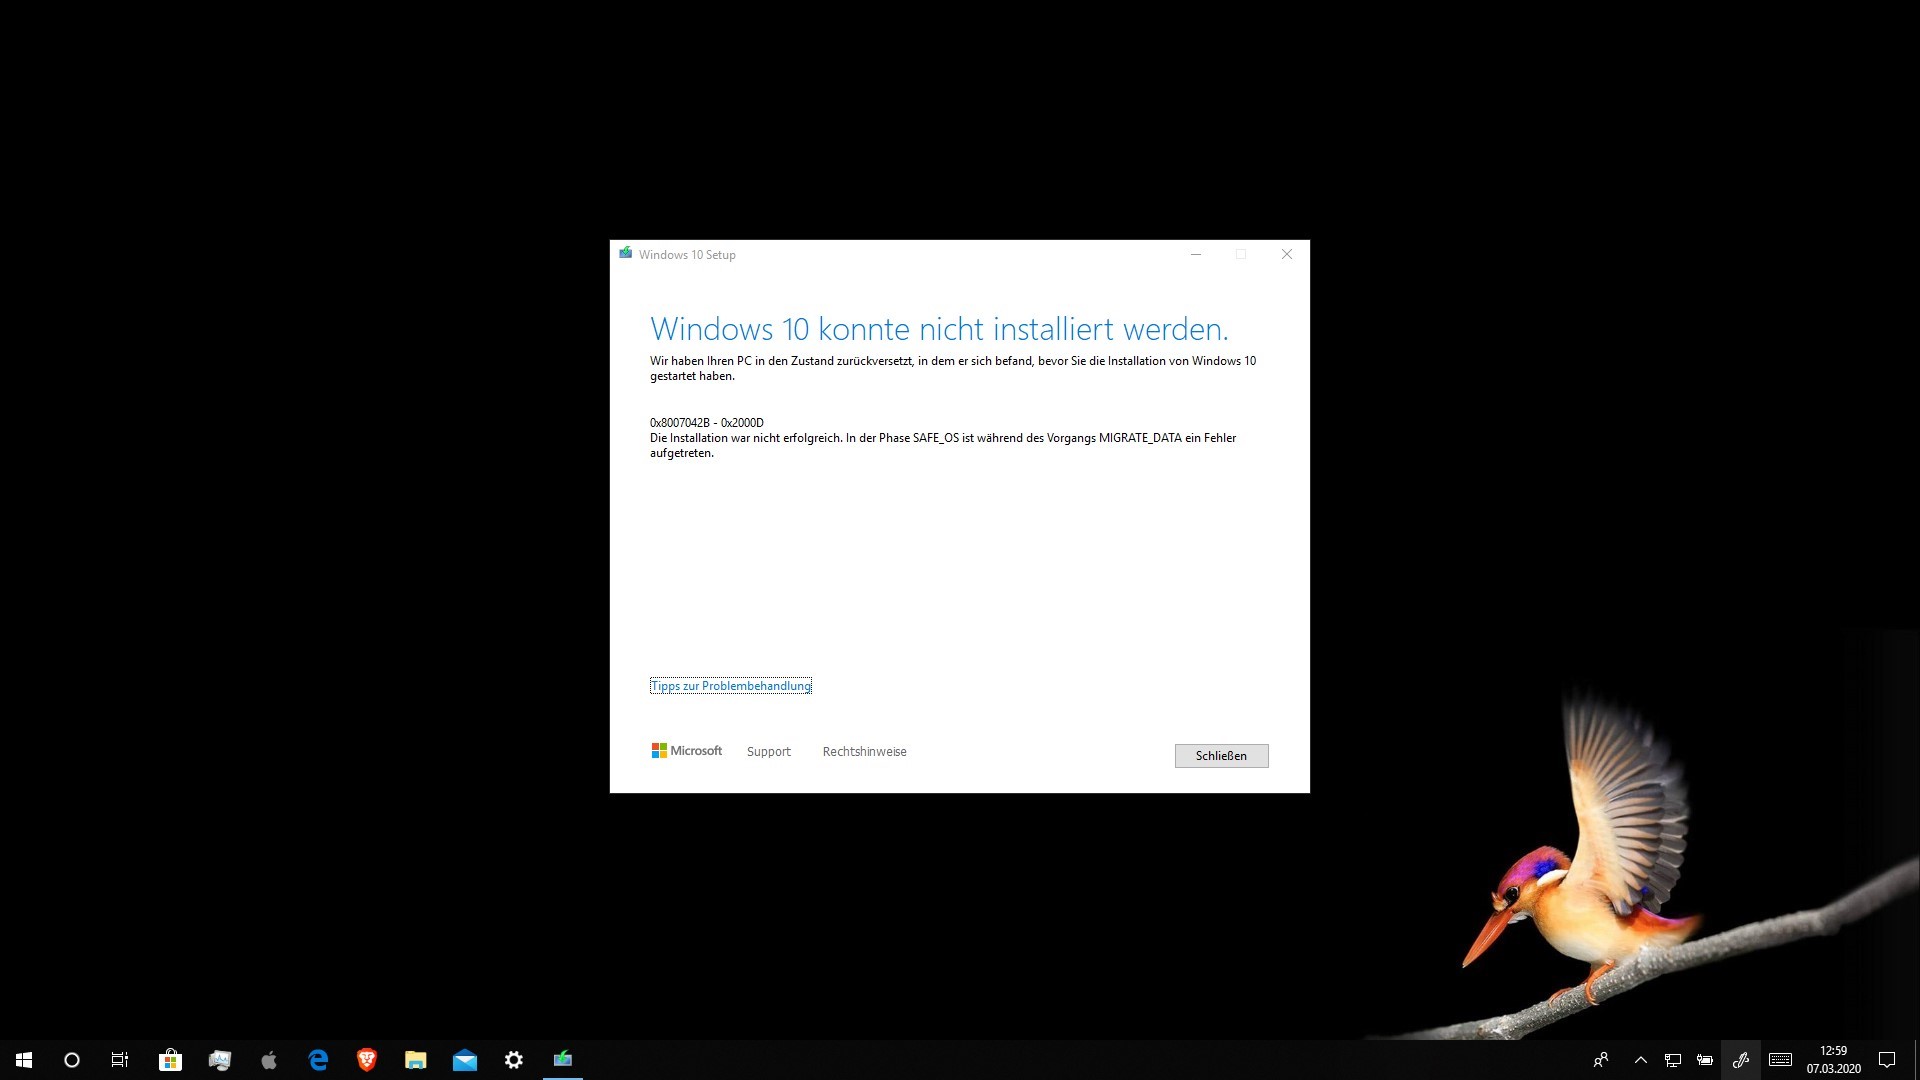
Task: Open the battery status tray icon
Action: [x=1705, y=1060]
